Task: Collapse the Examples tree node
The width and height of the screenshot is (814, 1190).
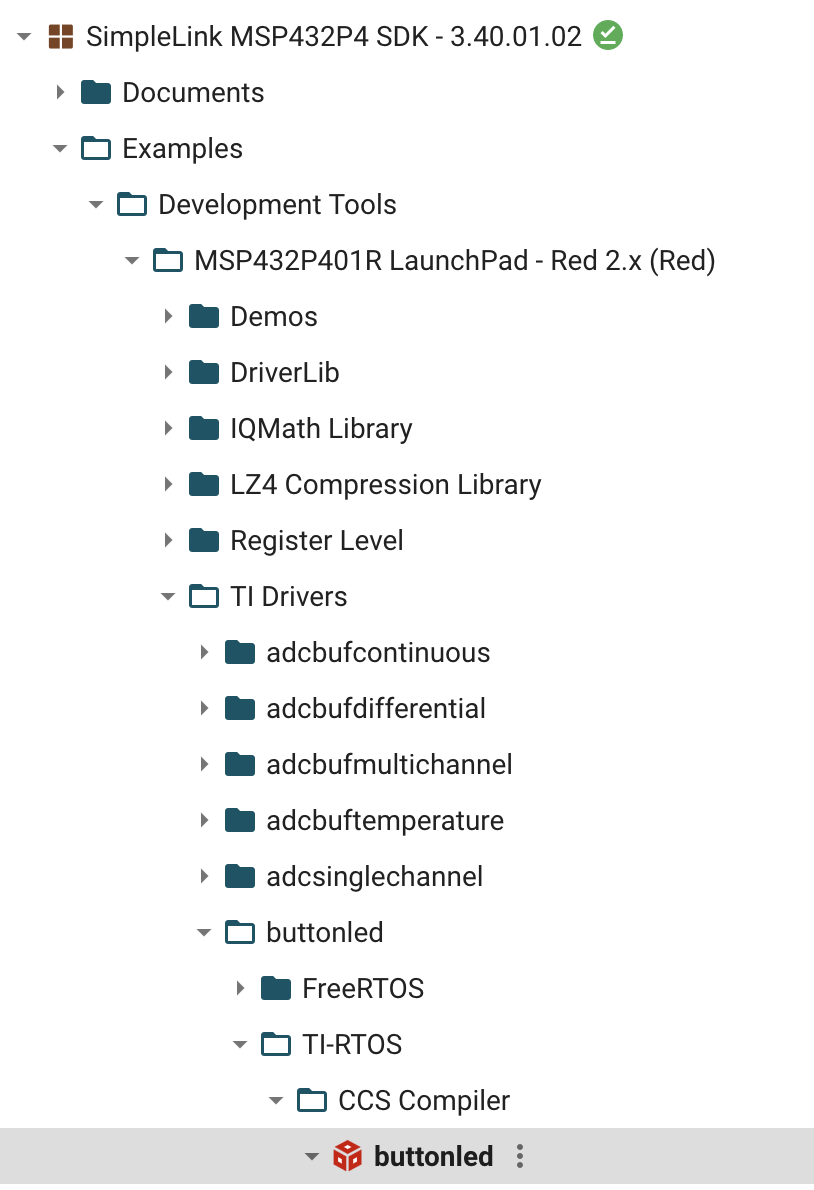Action: [x=60, y=147]
